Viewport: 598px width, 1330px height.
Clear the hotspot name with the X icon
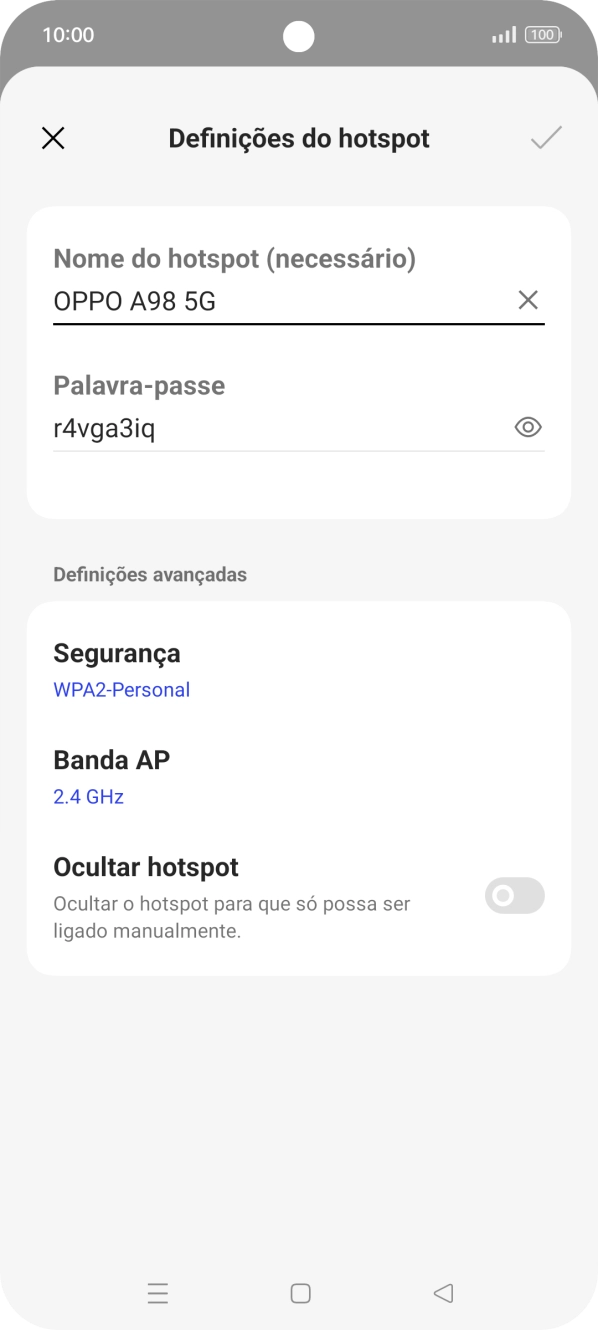(528, 299)
